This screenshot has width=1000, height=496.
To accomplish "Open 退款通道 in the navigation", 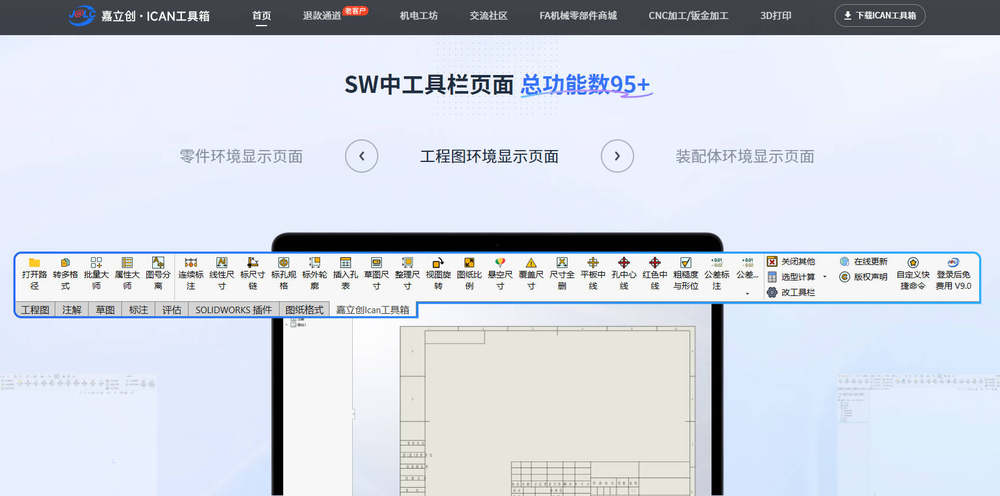I will pyautogui.click(x=322, y=16).
